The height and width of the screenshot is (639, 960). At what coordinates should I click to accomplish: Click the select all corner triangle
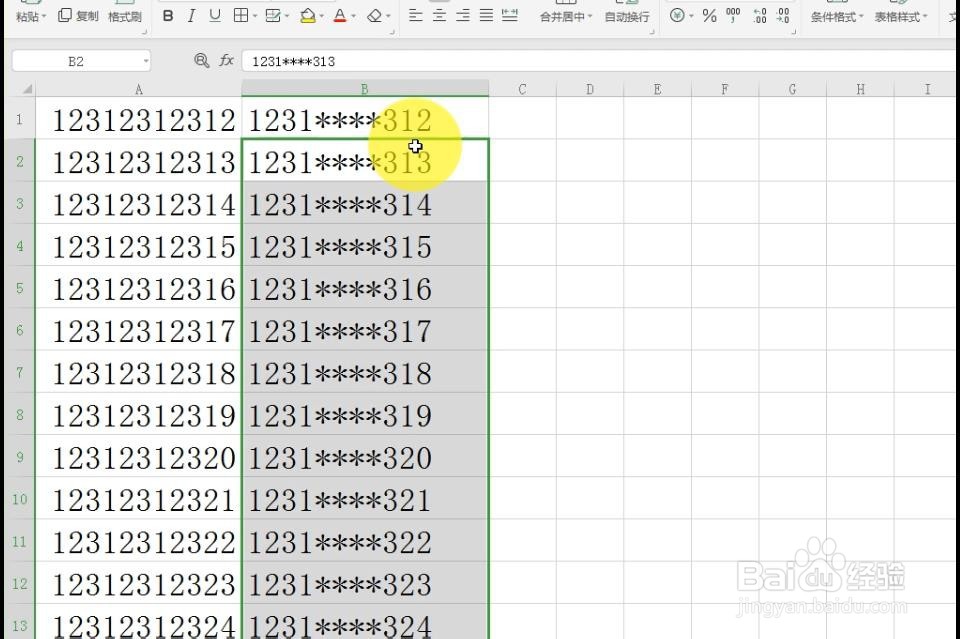(26, 89)
